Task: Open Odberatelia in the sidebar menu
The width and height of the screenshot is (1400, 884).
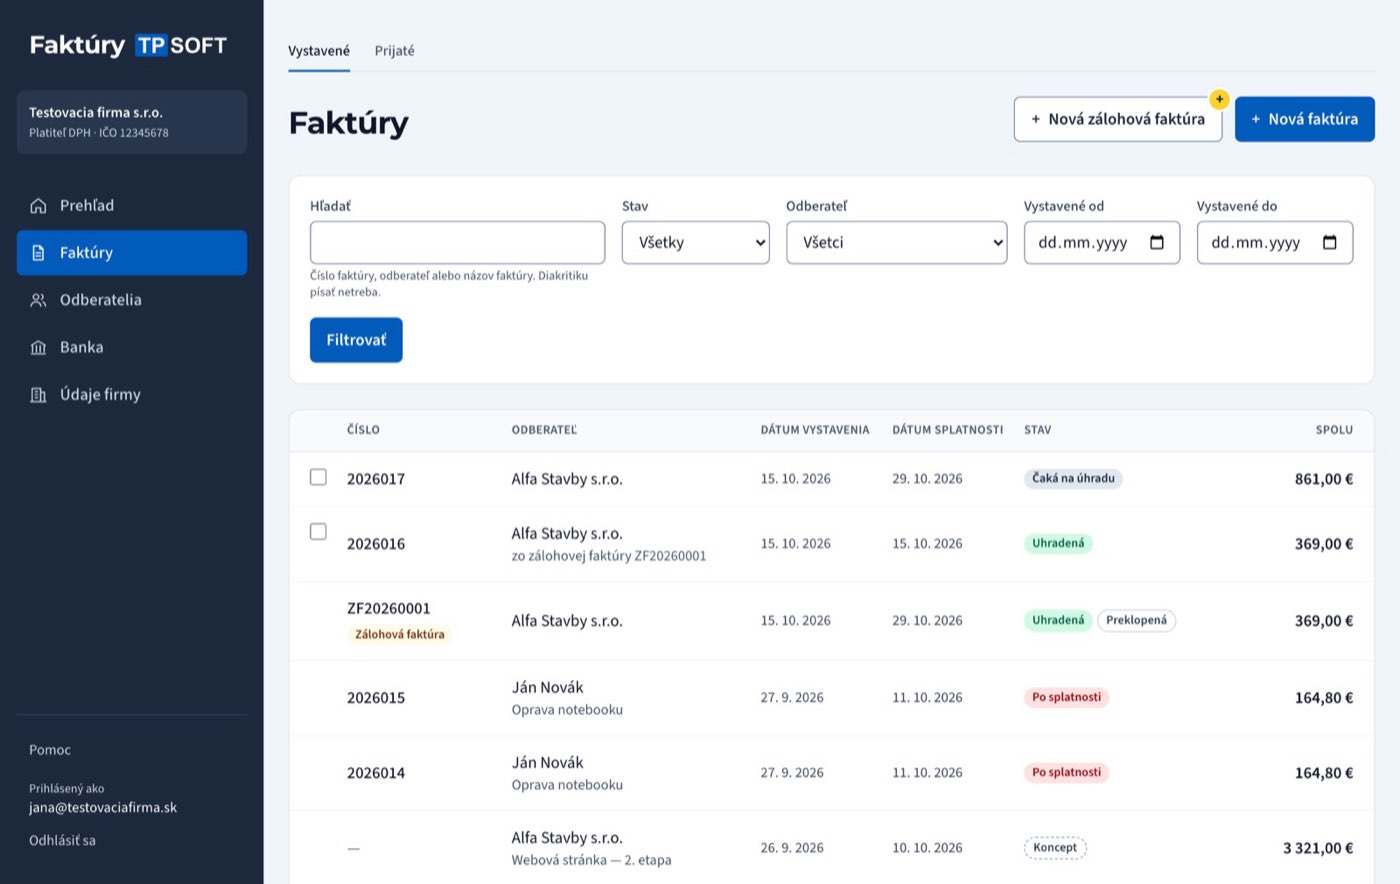Action: (132, 300)
